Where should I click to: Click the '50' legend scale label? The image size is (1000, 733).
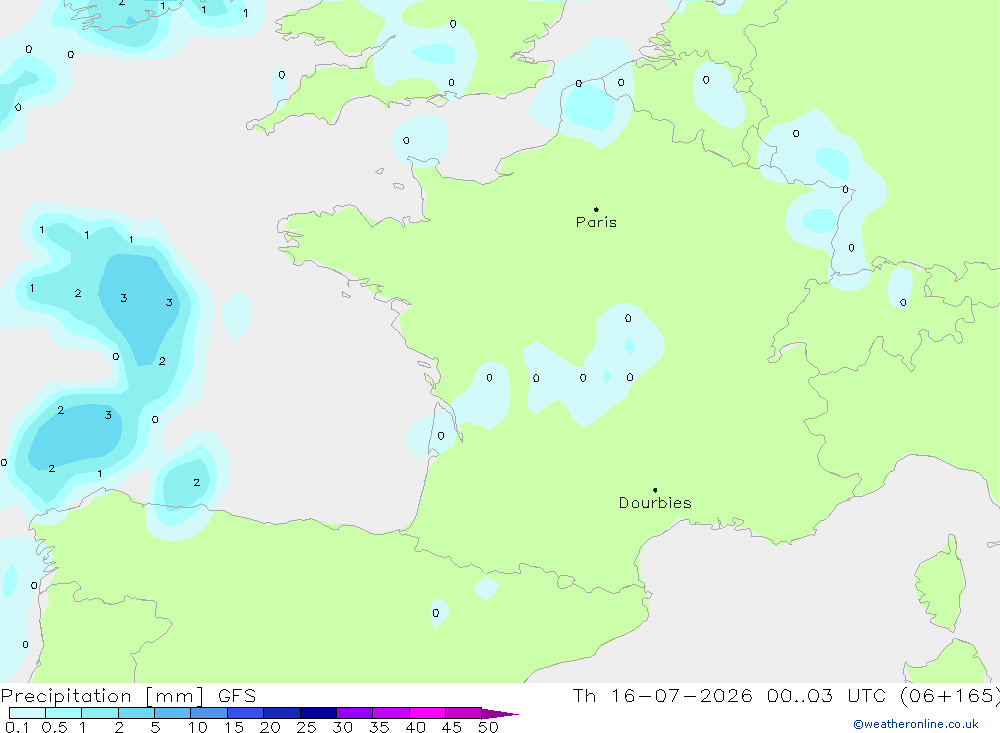(489, 727)
